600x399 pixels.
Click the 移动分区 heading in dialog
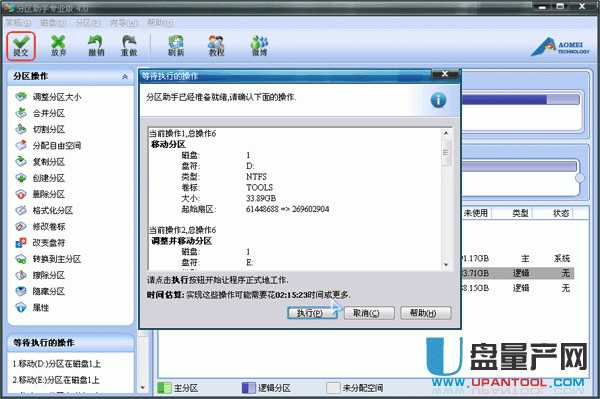[x=168, y=144]
